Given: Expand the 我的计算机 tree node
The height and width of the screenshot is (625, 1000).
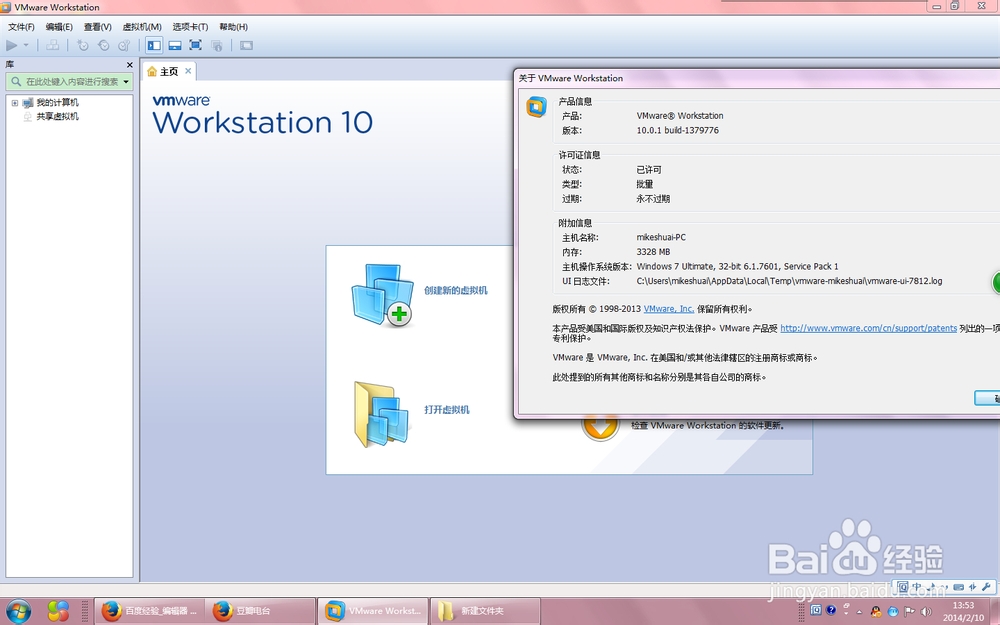Looking at the screenshot, I should [x=15, y=103].
